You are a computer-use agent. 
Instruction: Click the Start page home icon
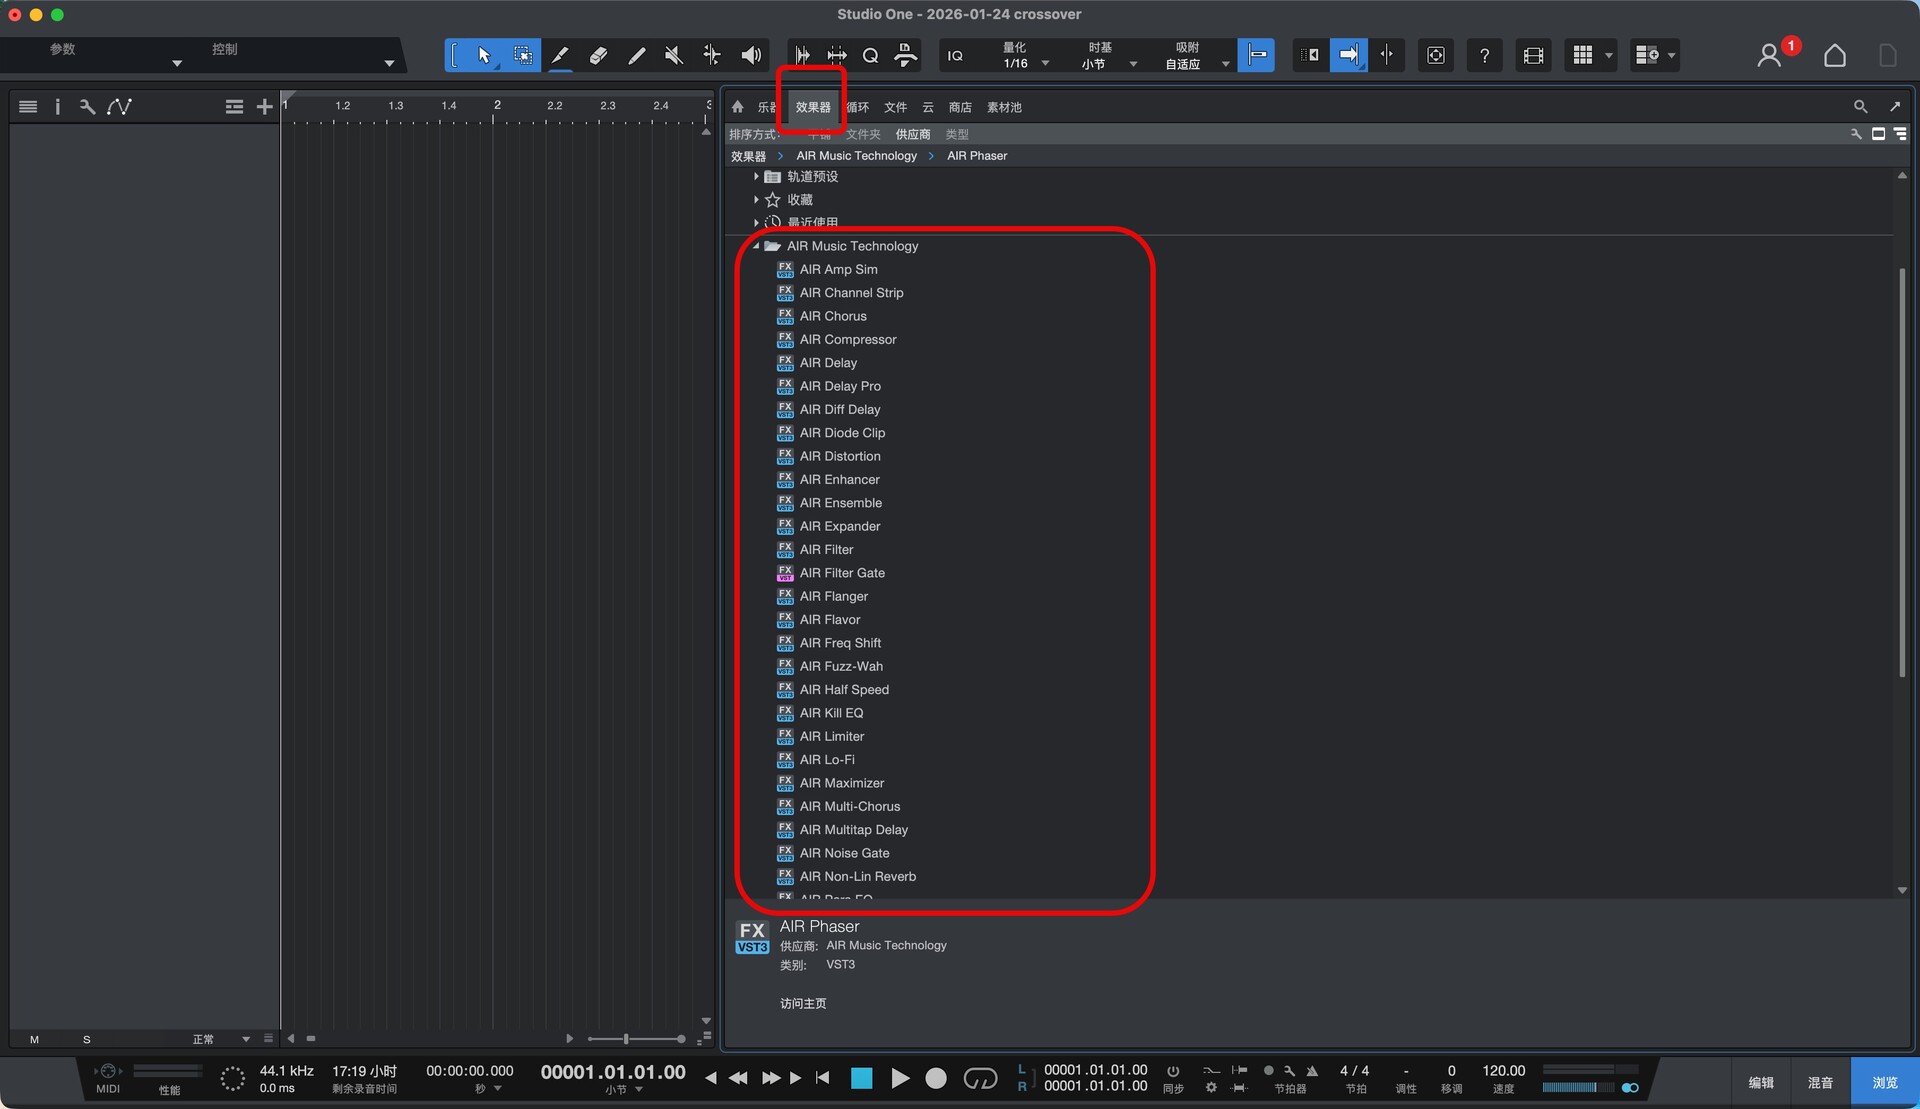tap(1834, 56)
